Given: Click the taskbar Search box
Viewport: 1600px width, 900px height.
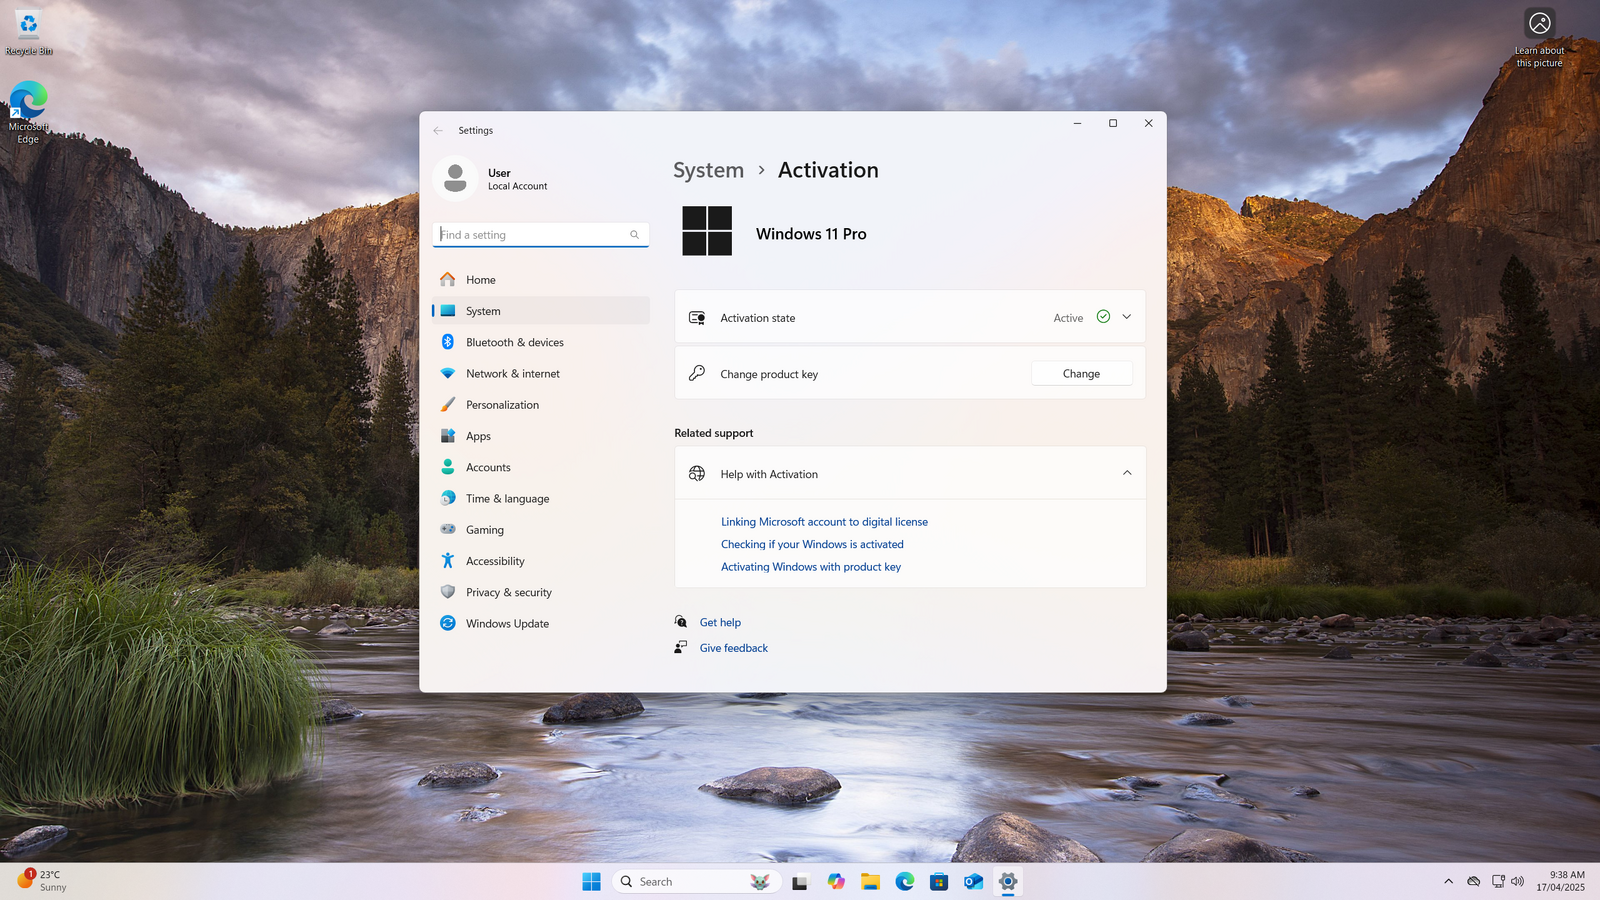Looking at the screenshot, I should click(696, 881).
